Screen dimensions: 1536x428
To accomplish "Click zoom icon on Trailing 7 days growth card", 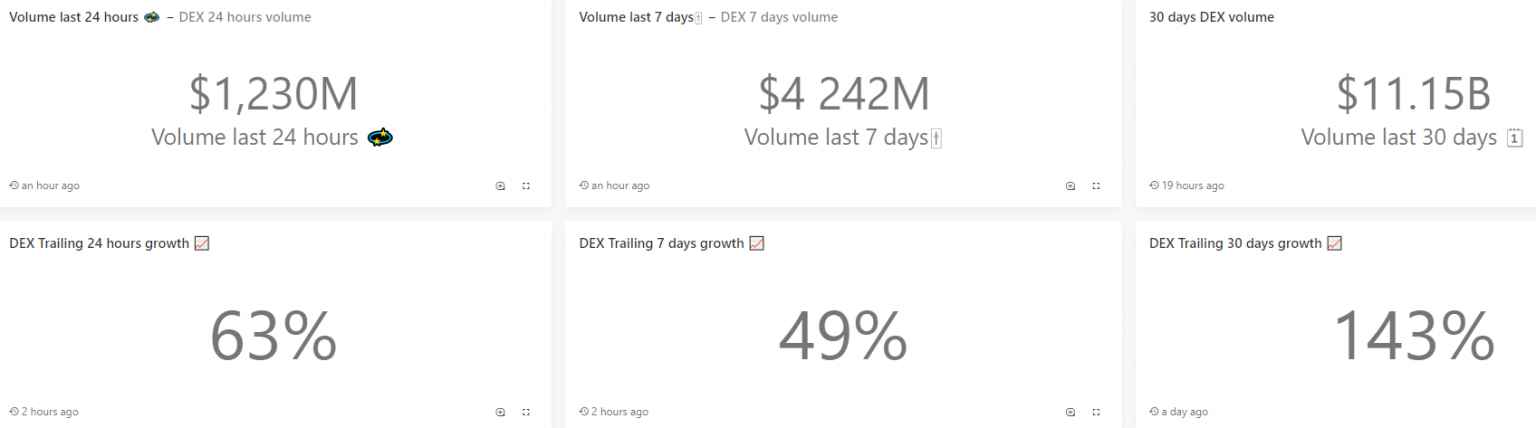I will (x=1071, y=412).
